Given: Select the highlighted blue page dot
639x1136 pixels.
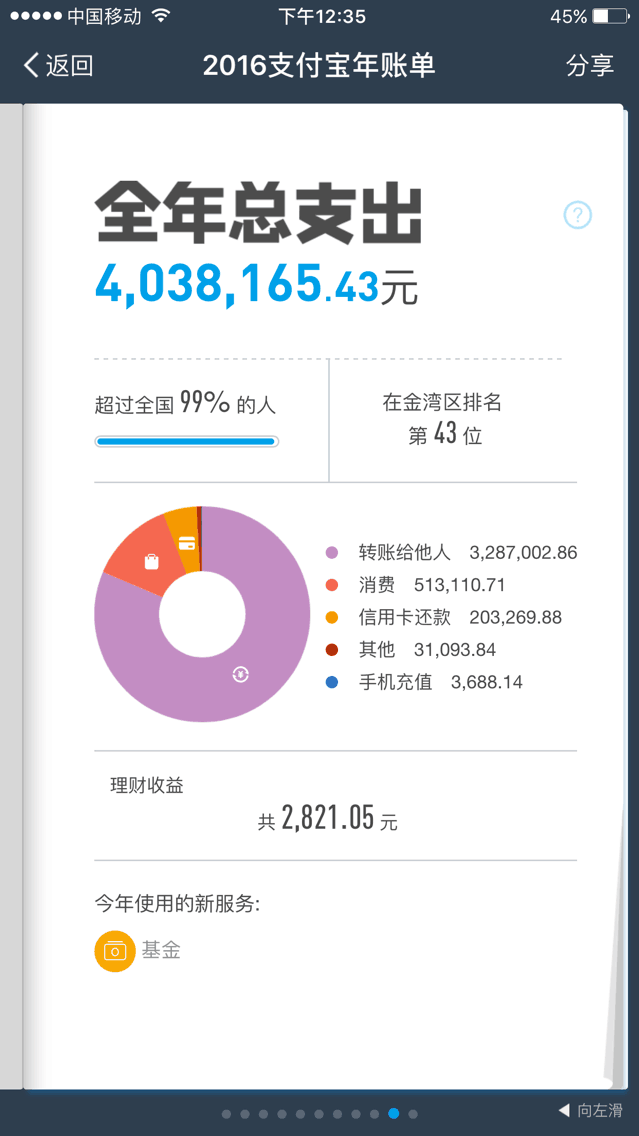Looking at the screenshot, I should [x=393, y=1114].
